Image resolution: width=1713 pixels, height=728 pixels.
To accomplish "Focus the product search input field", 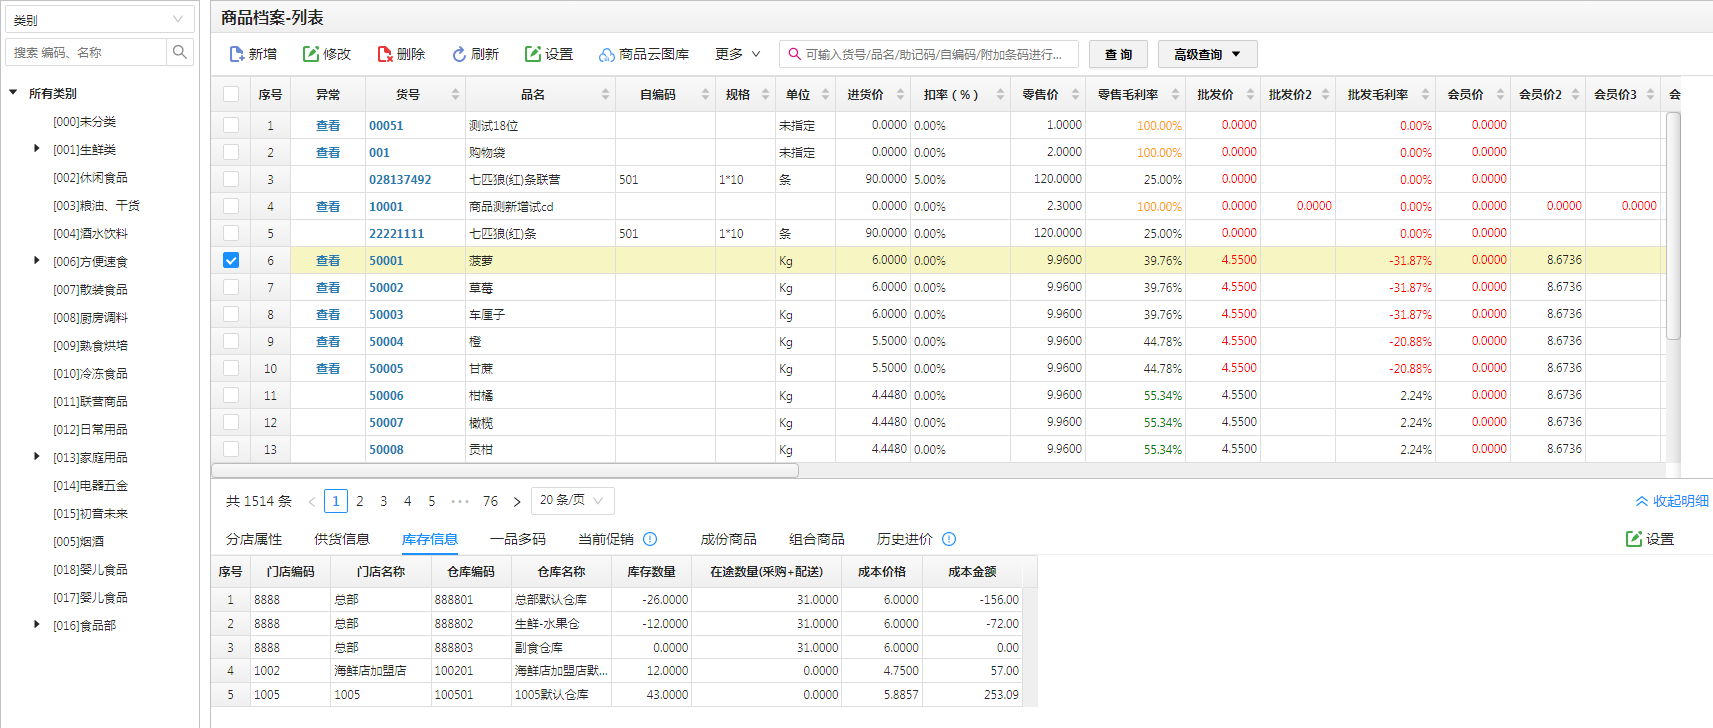I will tap(929, 54).
